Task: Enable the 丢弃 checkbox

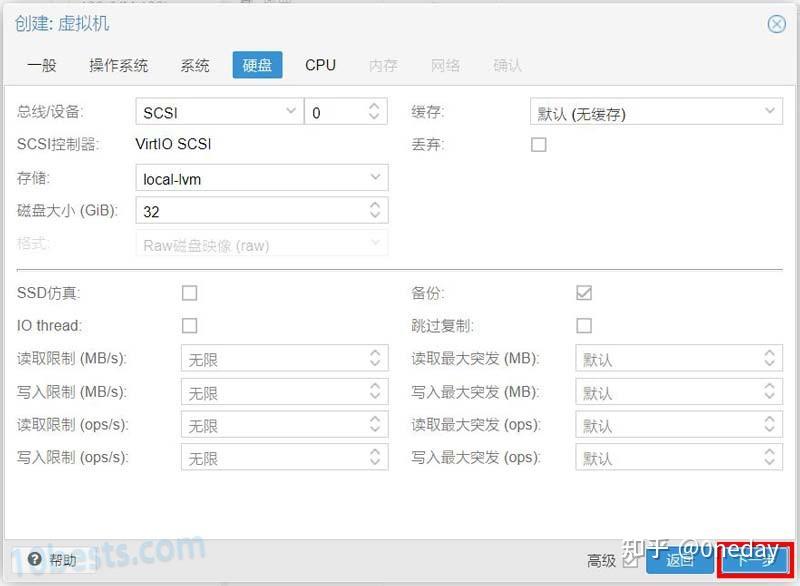Action: [x=537, y=144]
